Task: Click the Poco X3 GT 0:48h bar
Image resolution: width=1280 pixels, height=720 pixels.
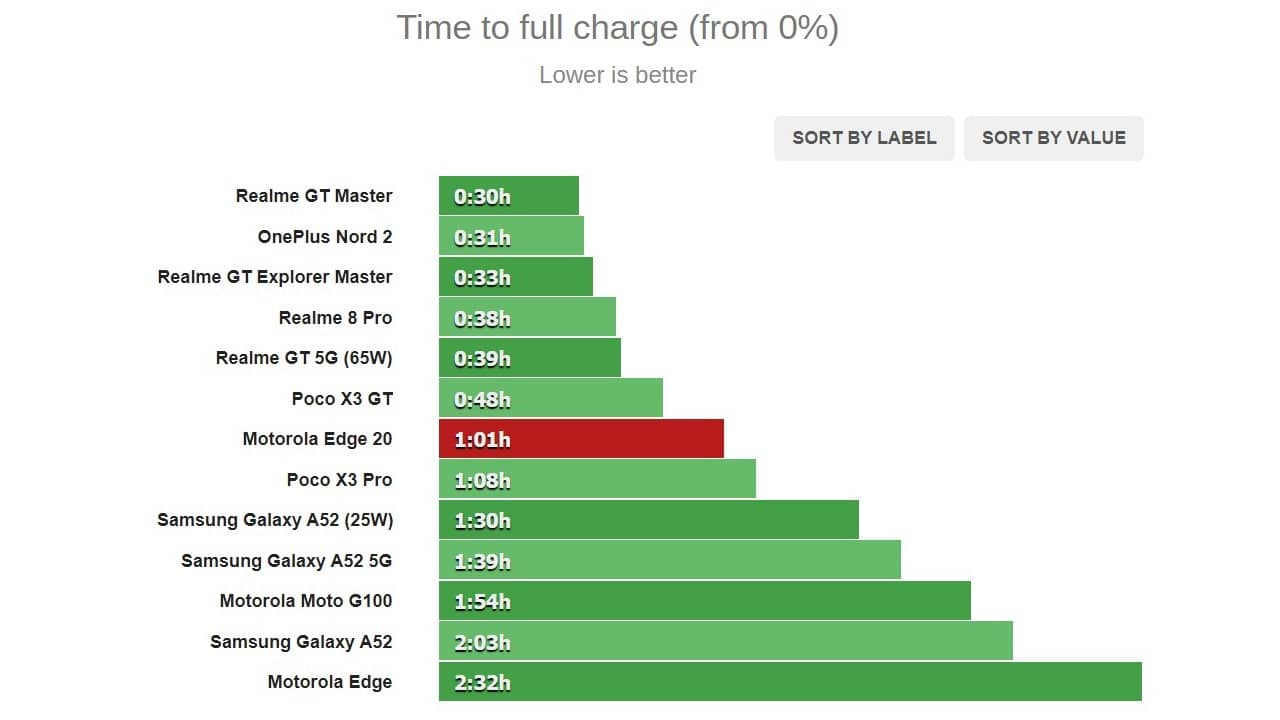Action: (550, 399)
